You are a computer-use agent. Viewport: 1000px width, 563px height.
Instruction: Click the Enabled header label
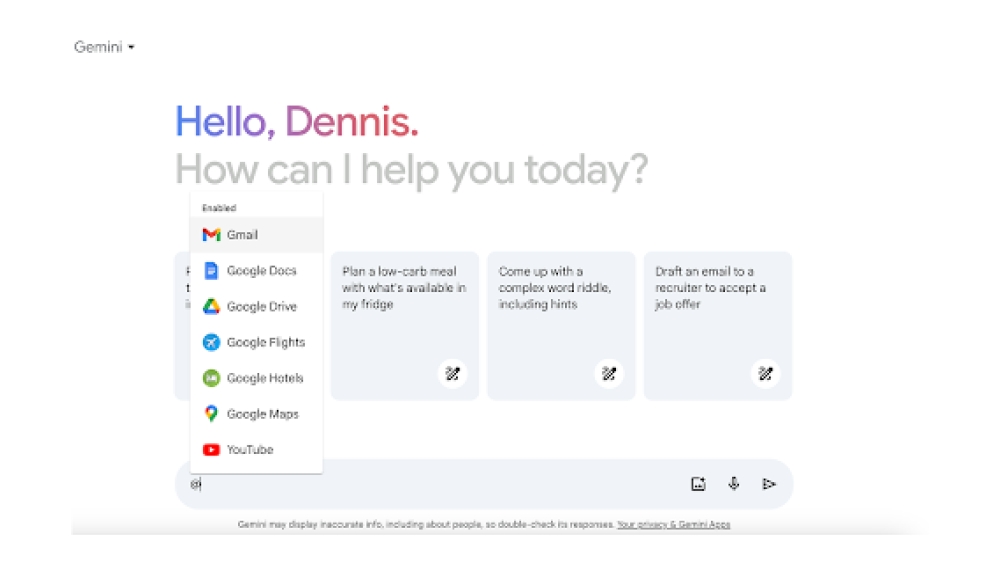click(219, 208)
